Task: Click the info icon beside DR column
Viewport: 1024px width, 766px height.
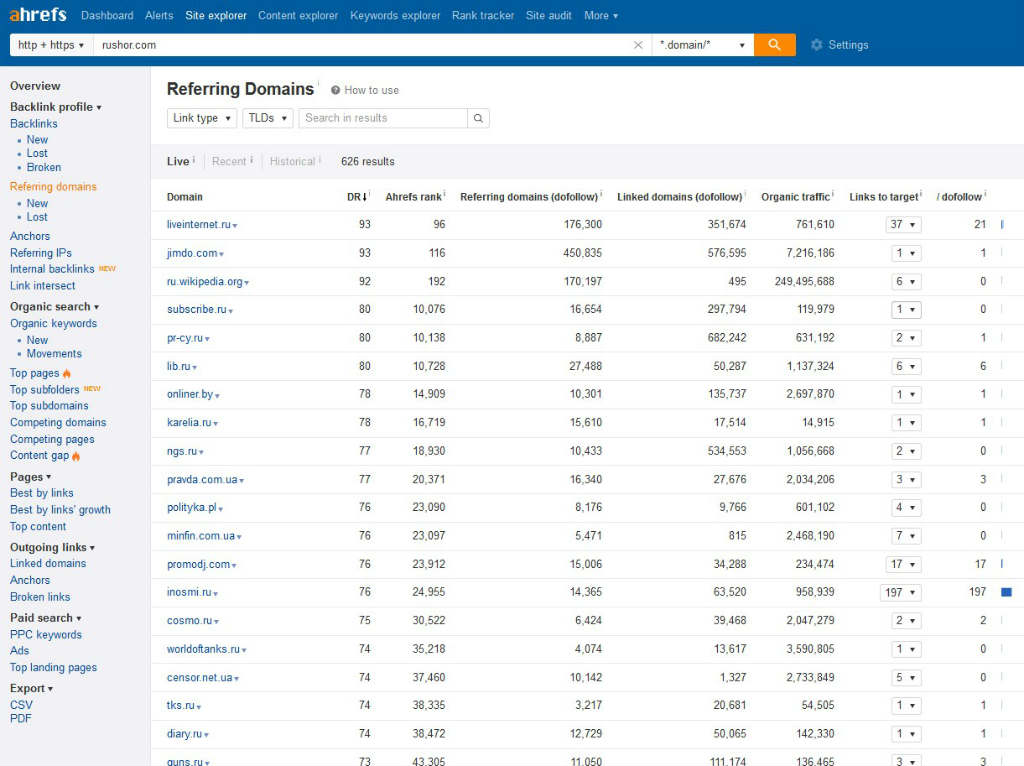Action: coord(370,195)
